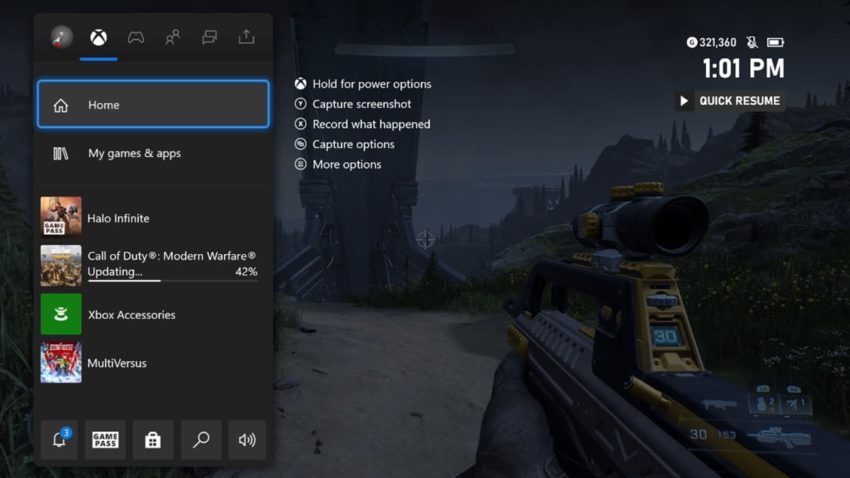
Task: Click the Gamerscore G icon
Action: tap(692, 42)
